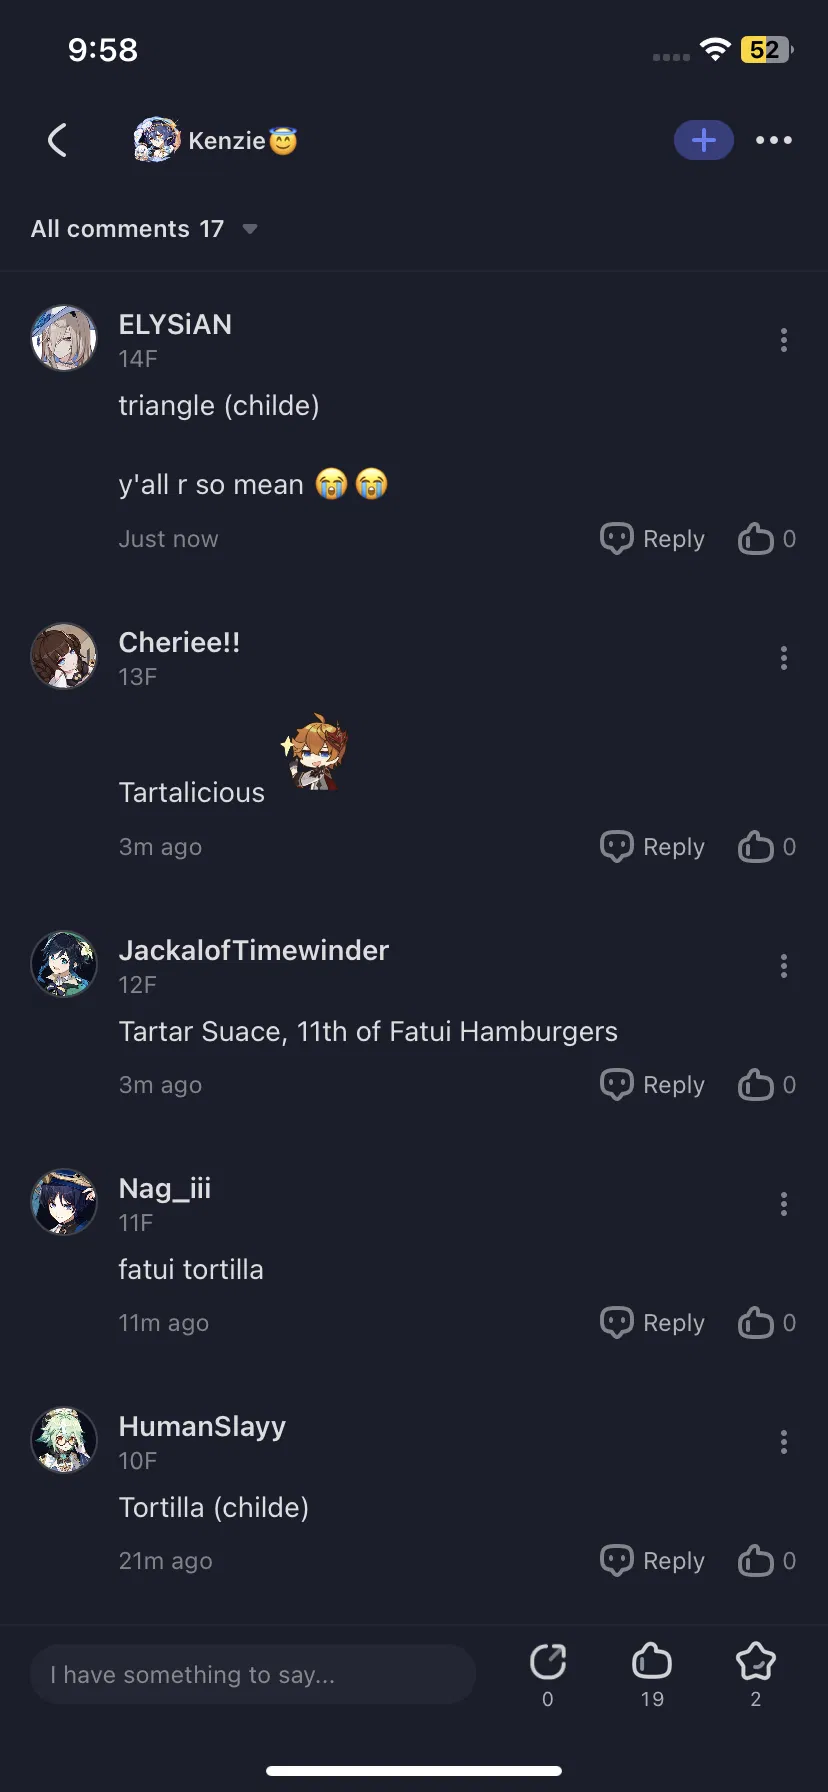Open Cheriee!!'s profile avatar

point(64,657)
